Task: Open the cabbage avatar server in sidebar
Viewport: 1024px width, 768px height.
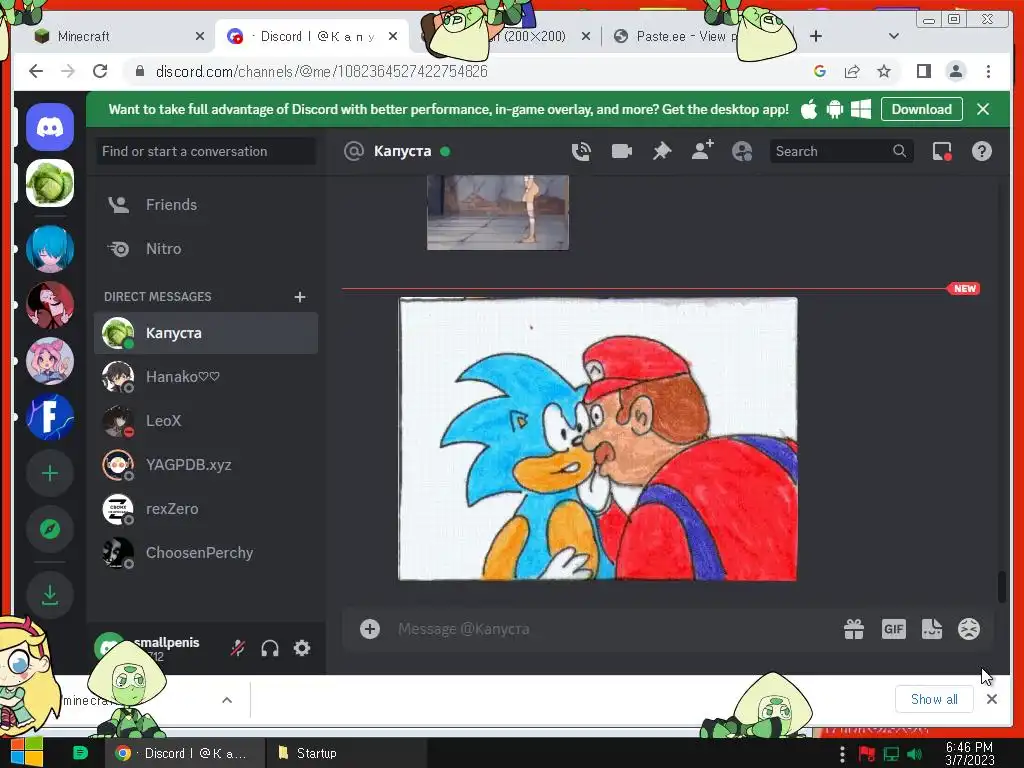Action: pyautogui.click(x=50, y=183)
